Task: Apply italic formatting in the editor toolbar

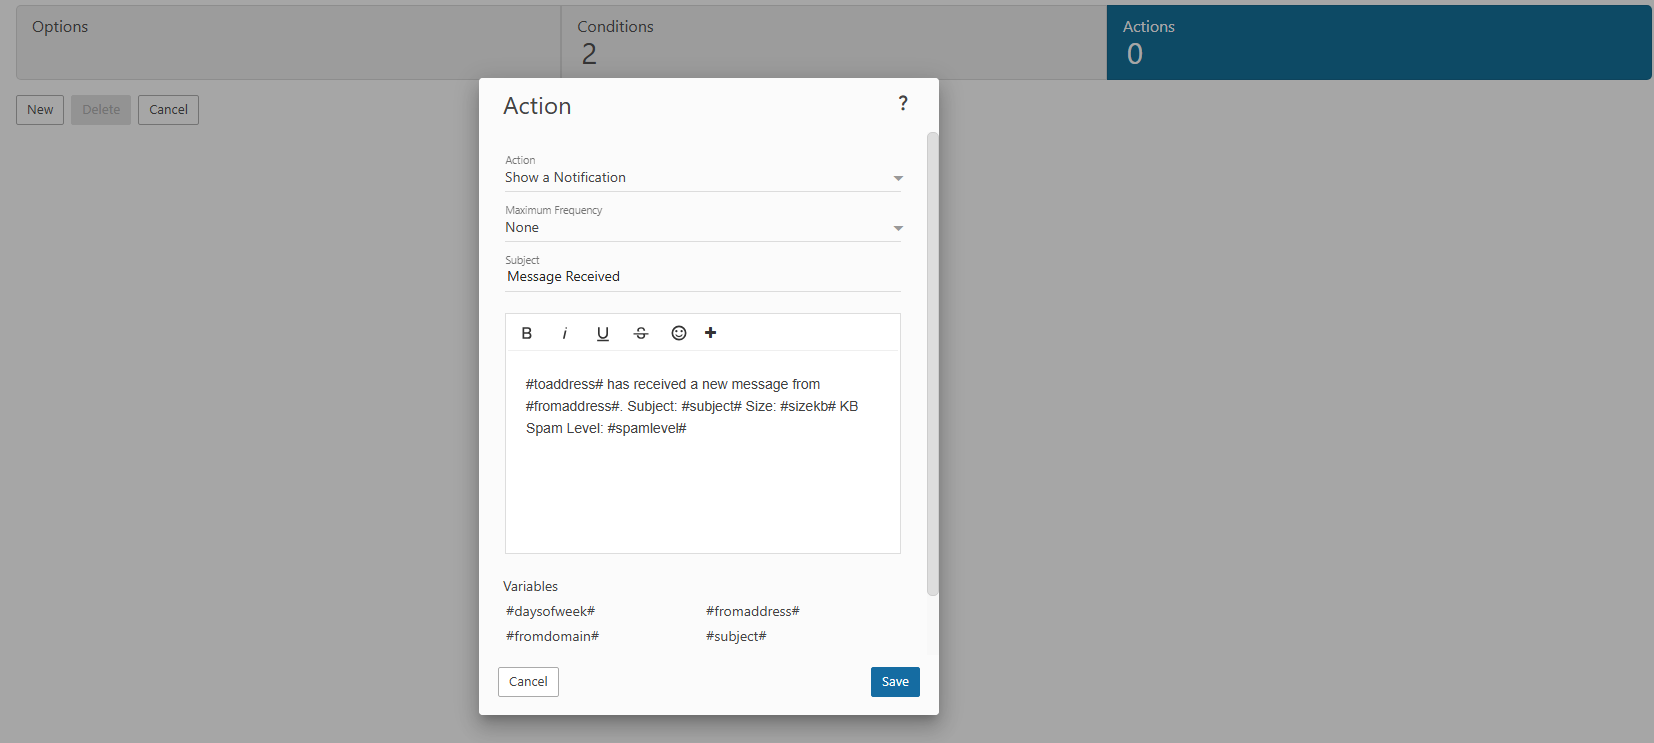Action: tap(564, 333)
